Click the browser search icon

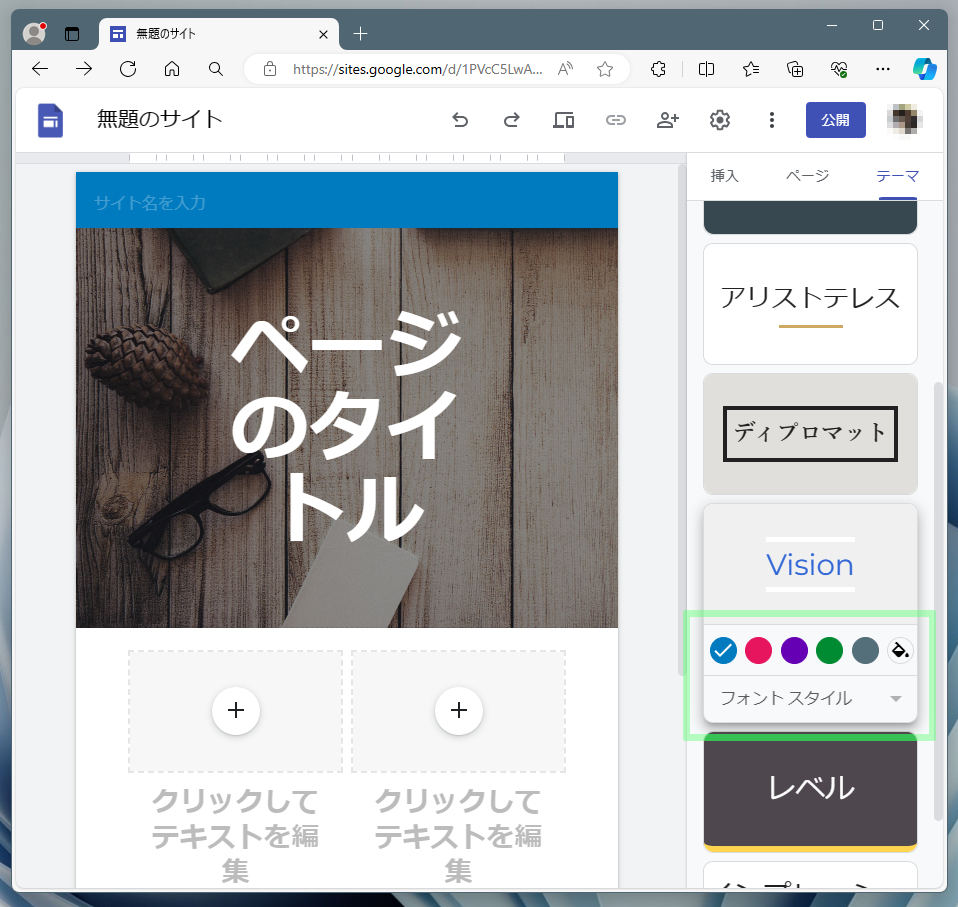216,69
